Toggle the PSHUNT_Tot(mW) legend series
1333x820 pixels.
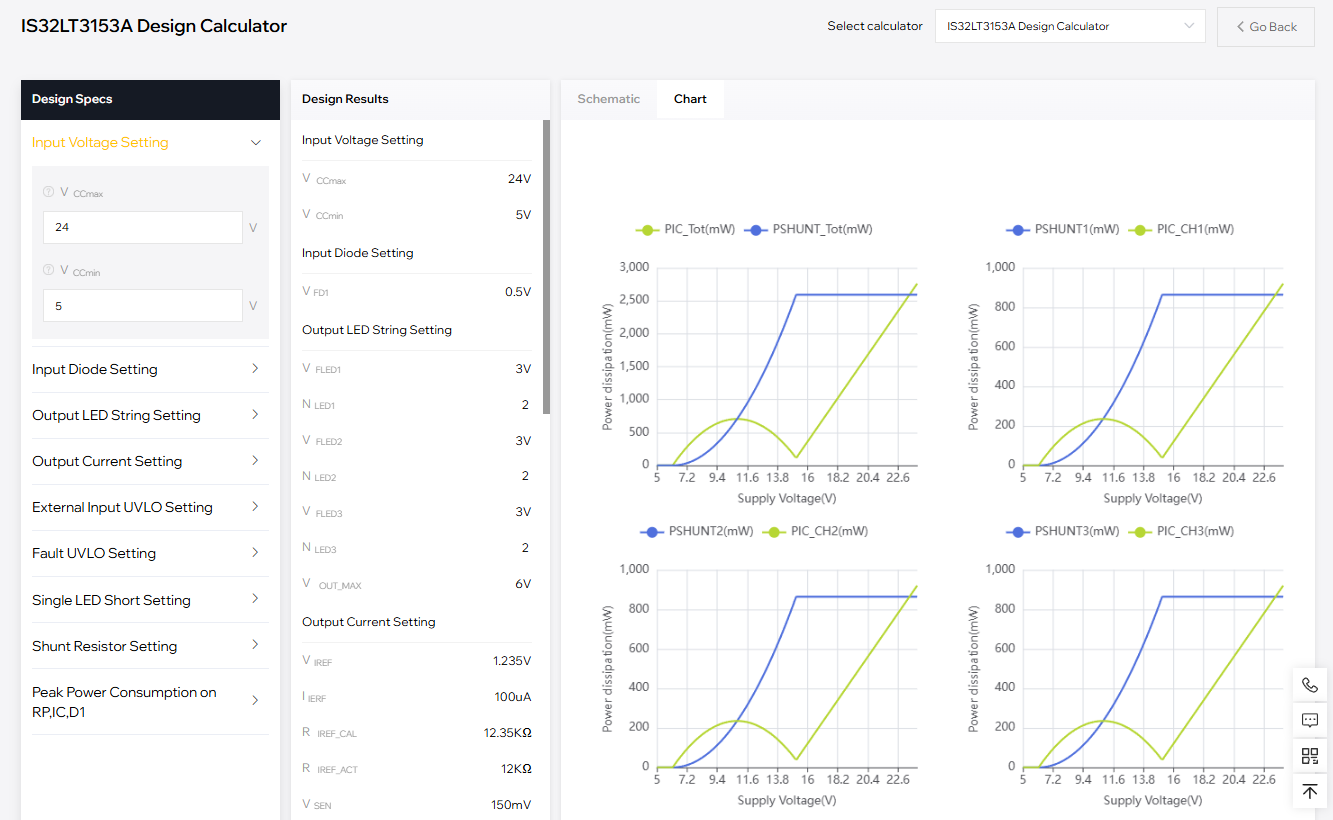coord(808,229)
